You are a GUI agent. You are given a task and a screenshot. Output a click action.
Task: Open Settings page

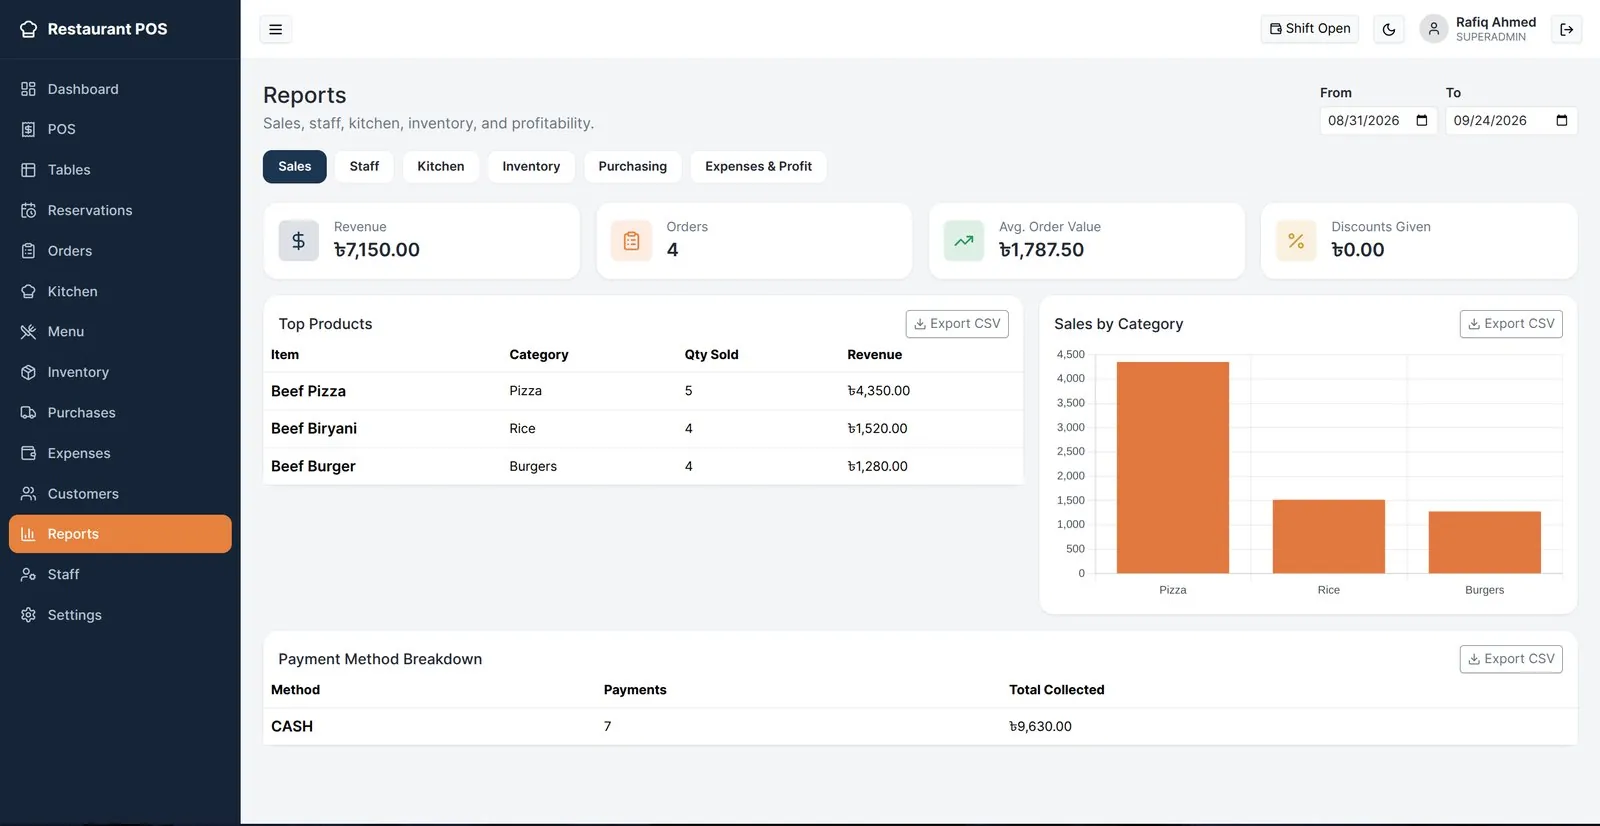[120, 615]
